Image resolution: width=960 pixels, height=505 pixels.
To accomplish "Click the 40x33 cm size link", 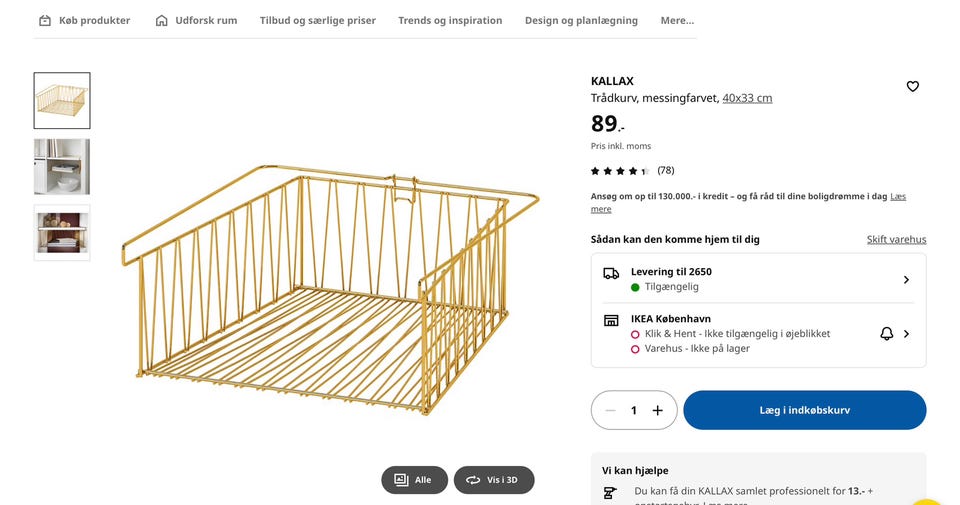I will (x=747, y=98).
